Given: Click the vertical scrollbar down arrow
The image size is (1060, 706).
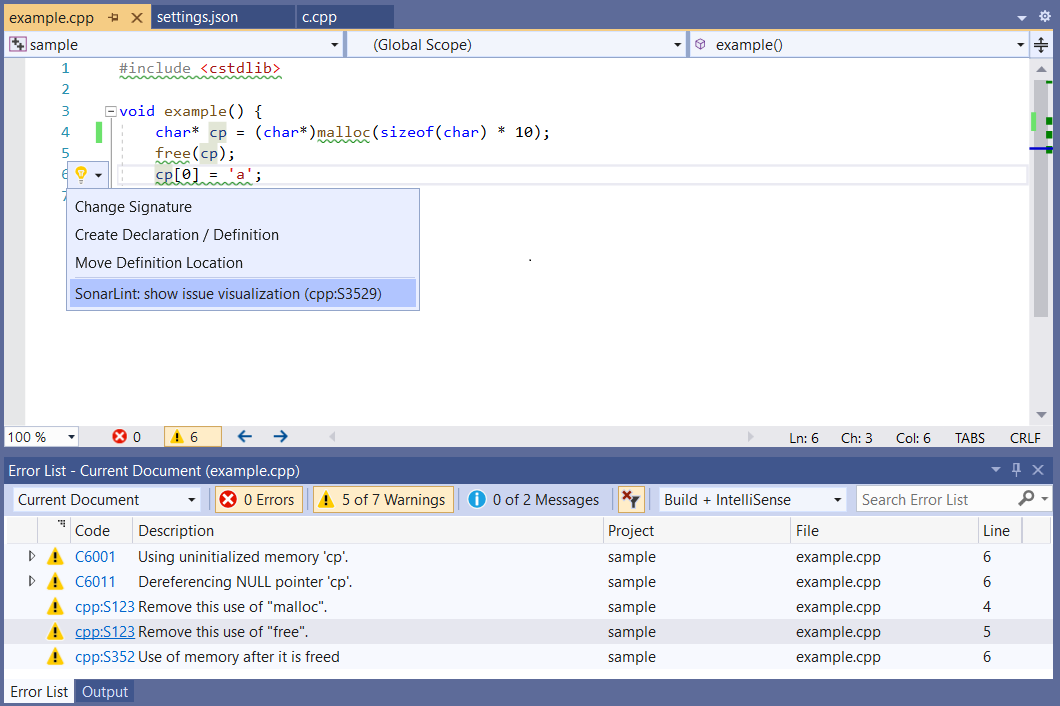Looking at the screenshot, I should click(x=1041, y=415).
